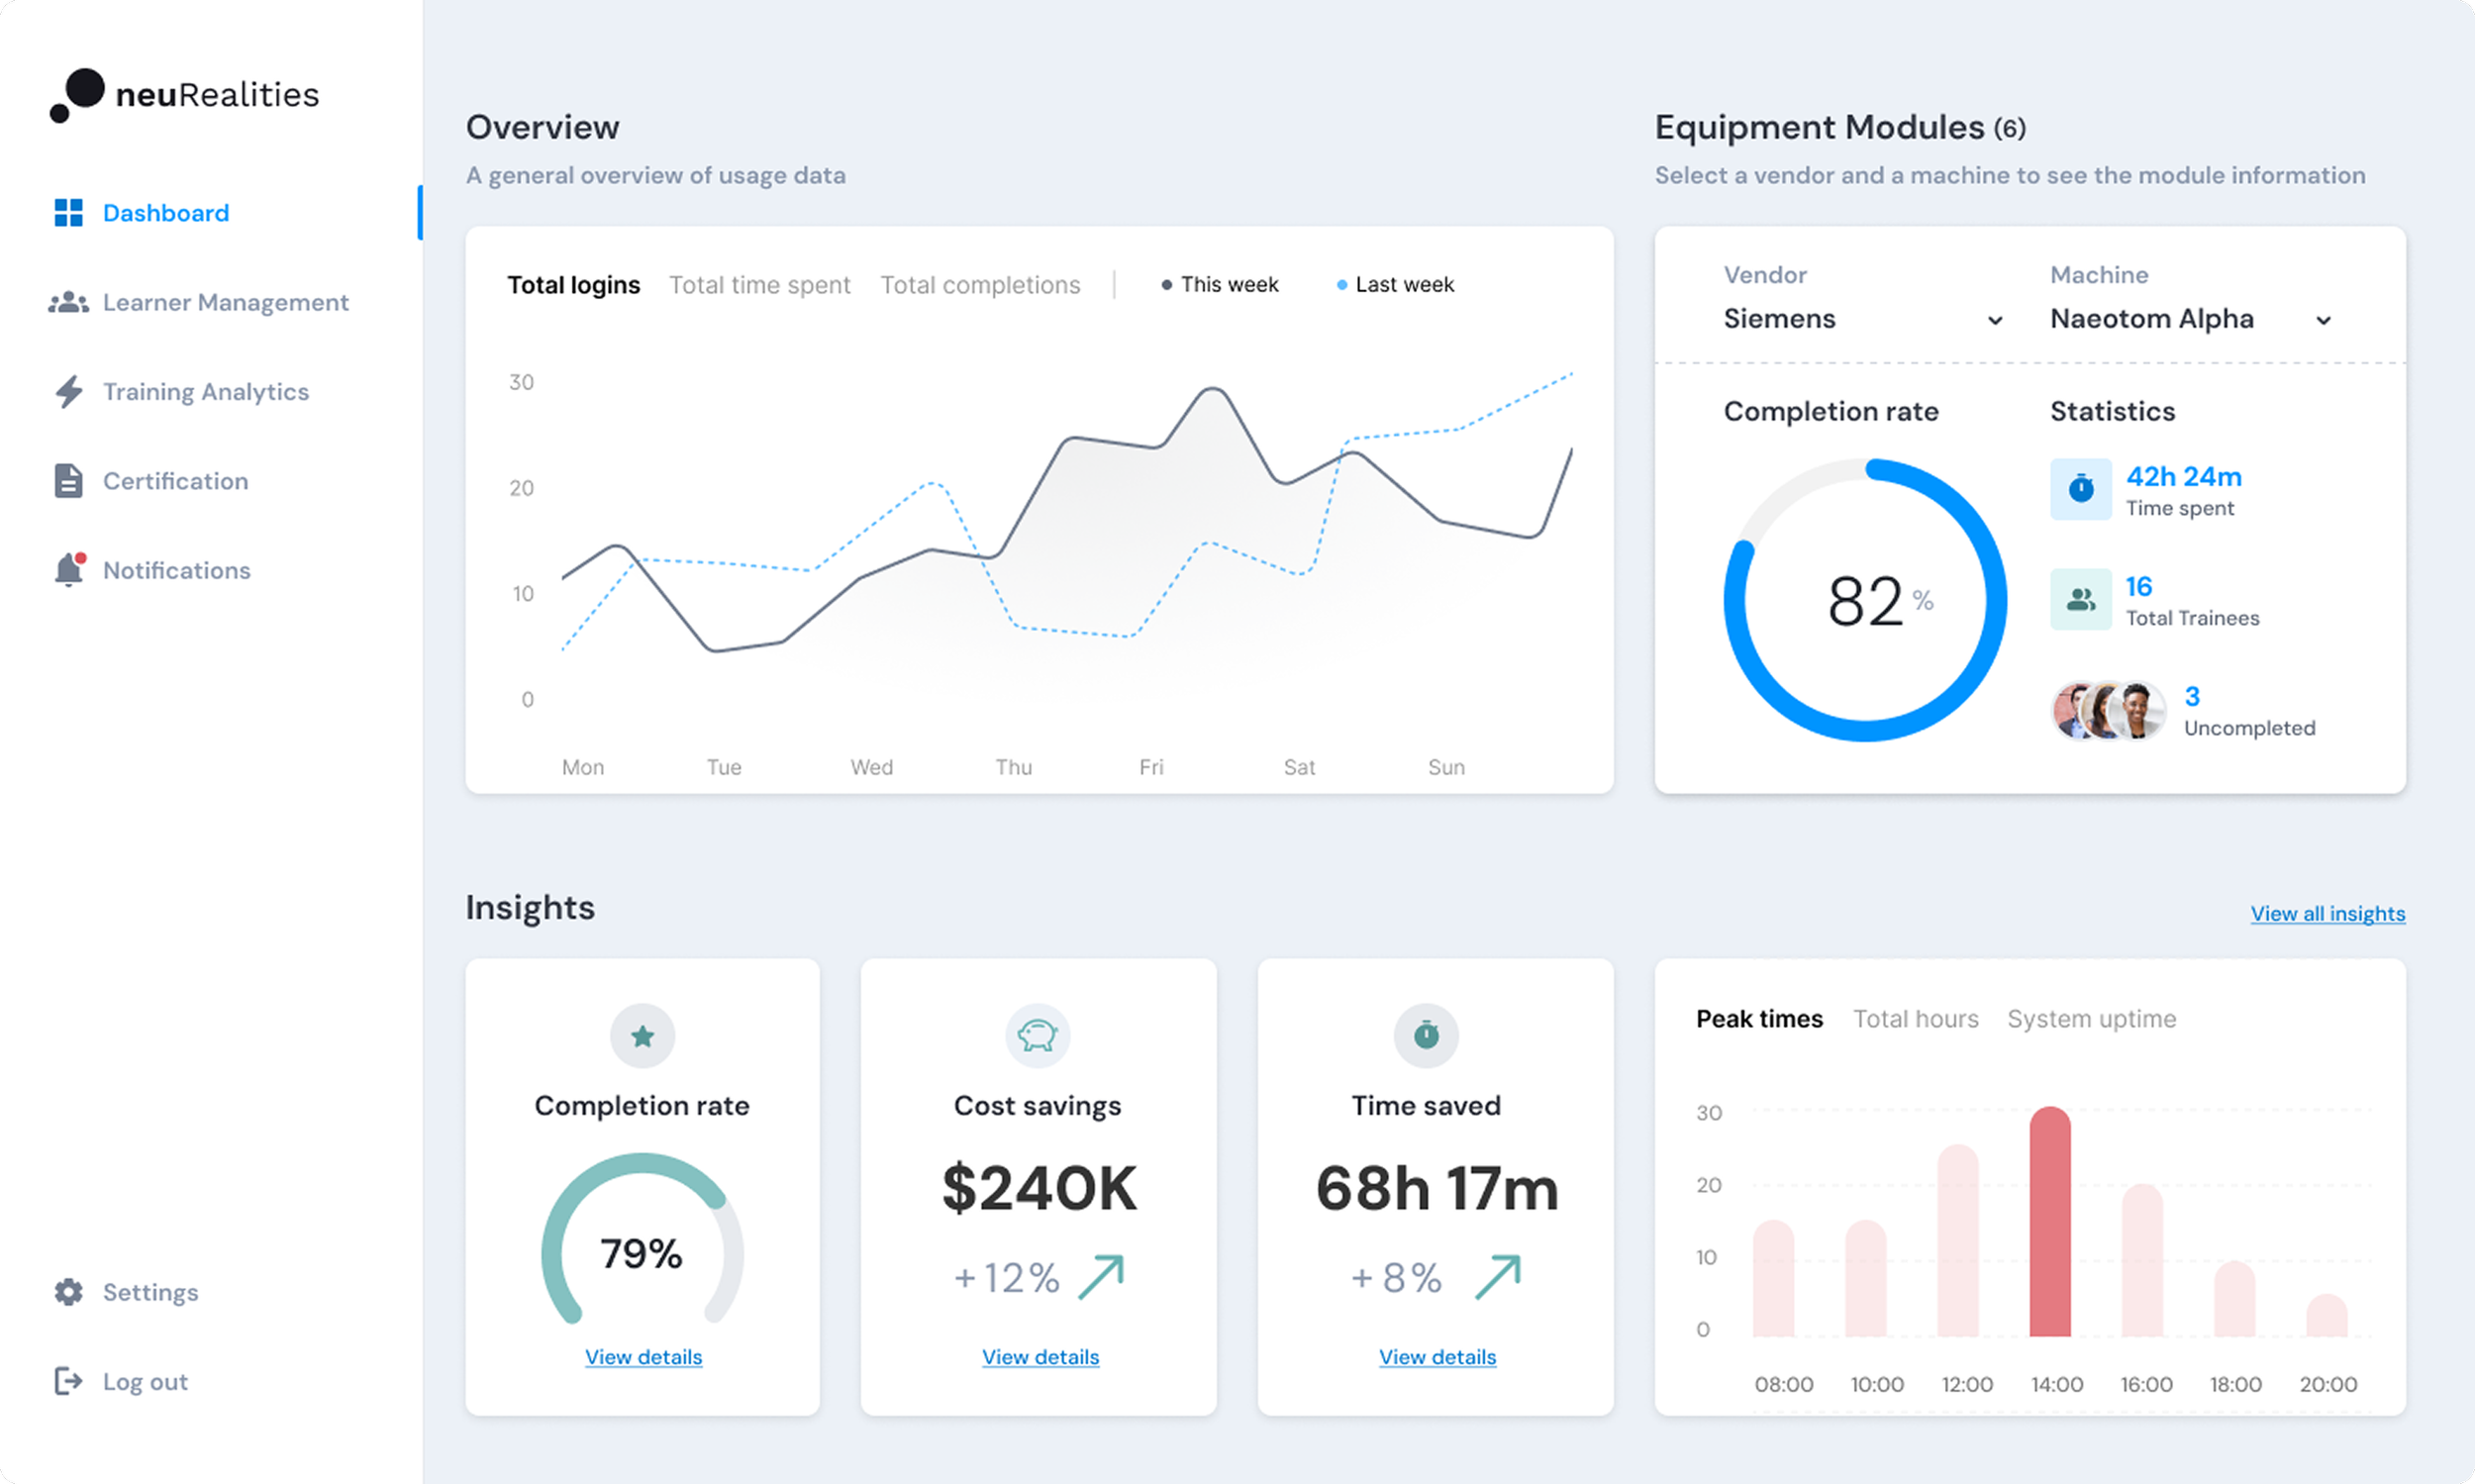The width and height of the screenshot is (2475, 1484).
Task: Open the Certification page
Action: (x=175, y=481)
